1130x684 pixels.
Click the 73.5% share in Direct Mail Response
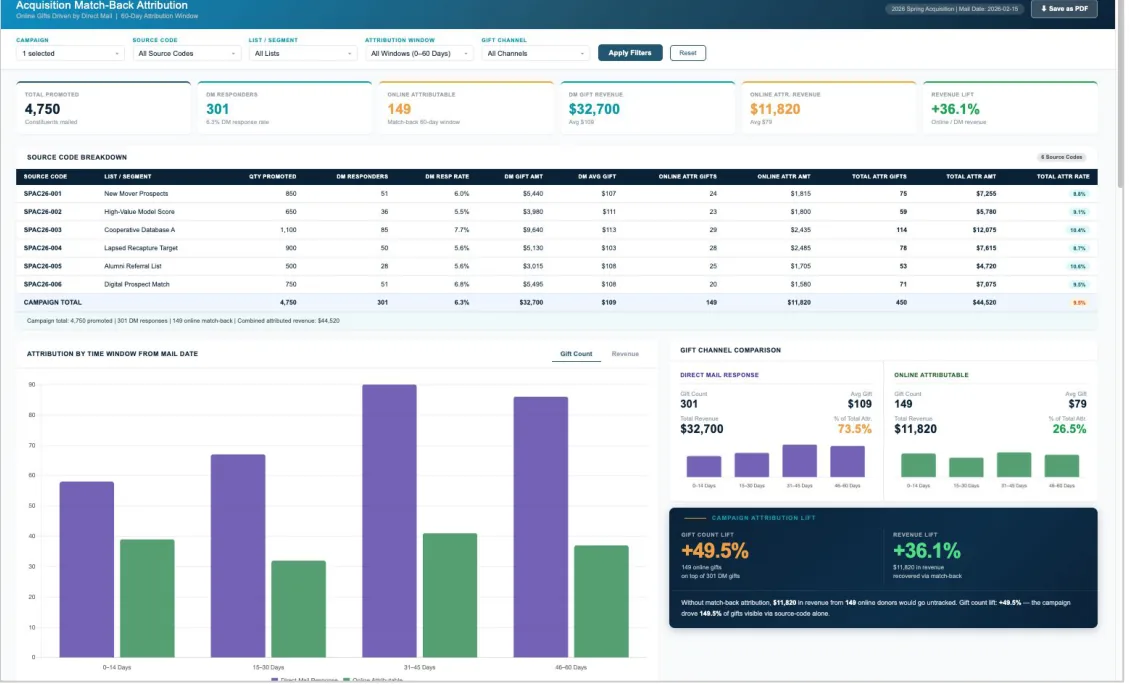click(x=855, y=430)
